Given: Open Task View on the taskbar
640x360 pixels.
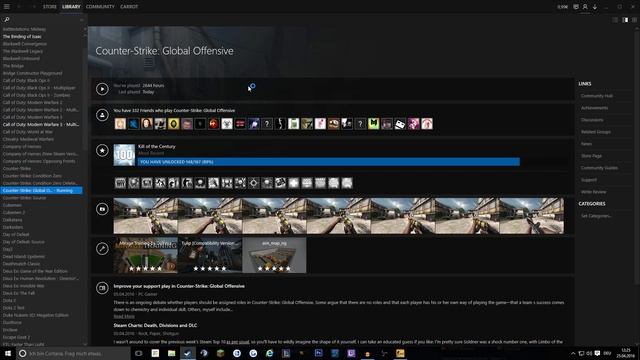Looking at the screenshot, I should 139,353.
